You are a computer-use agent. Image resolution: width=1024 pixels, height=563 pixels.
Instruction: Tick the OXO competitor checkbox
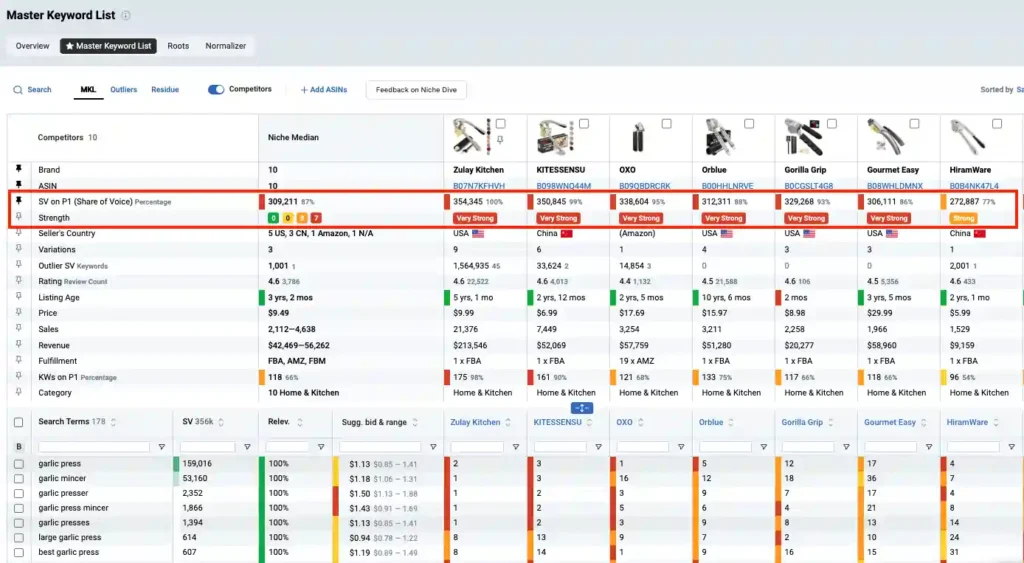(x=667, y=124)
